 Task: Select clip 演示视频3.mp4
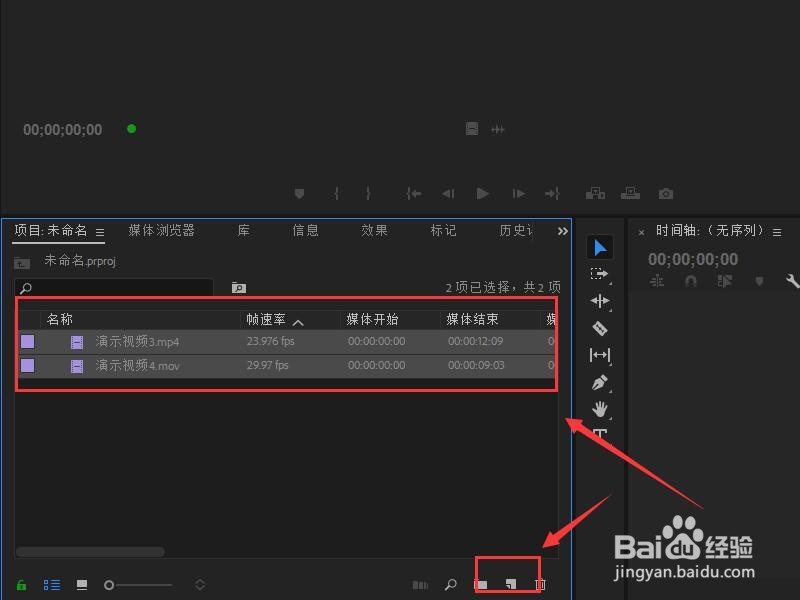pos(137,341)
